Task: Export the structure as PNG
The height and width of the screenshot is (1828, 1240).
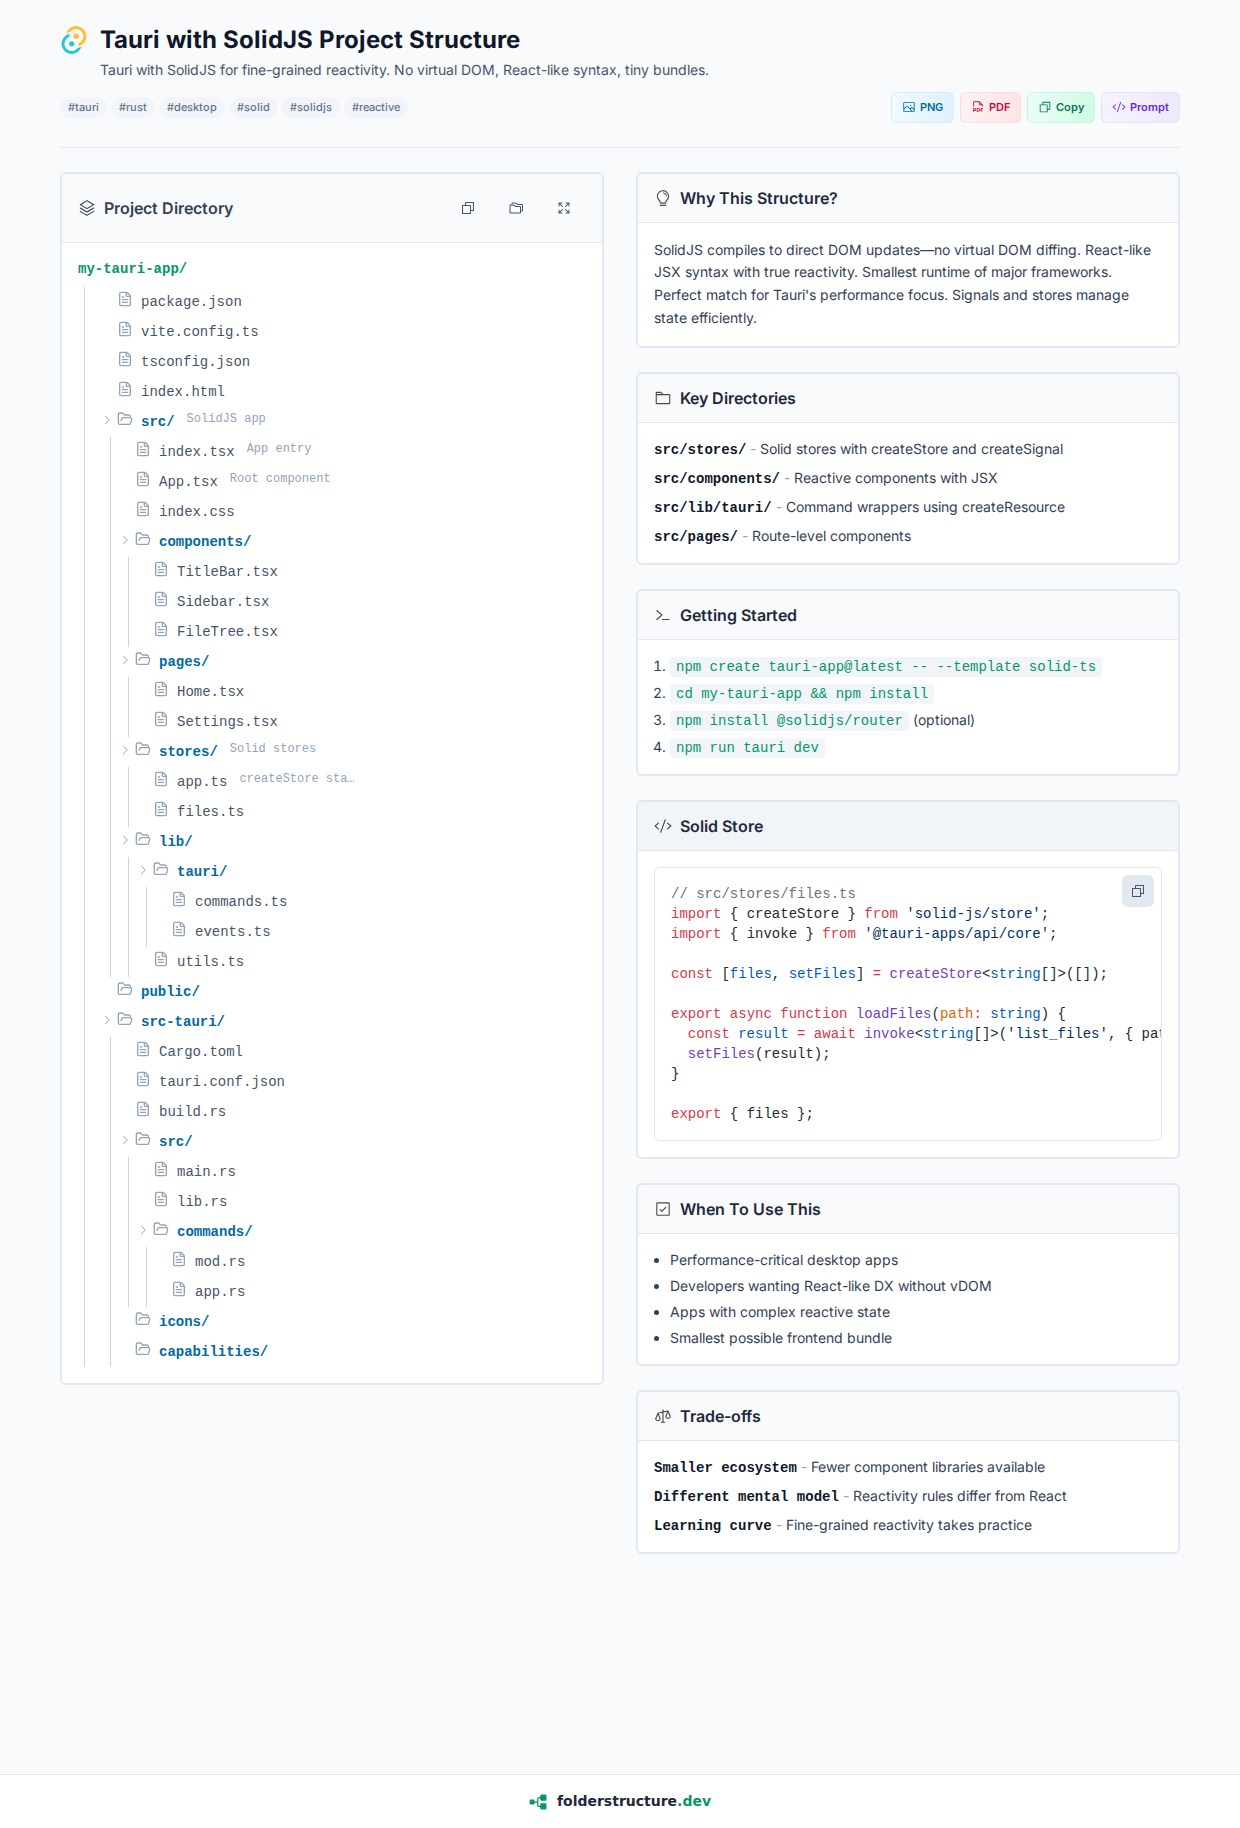Action: tap(922, 108)
